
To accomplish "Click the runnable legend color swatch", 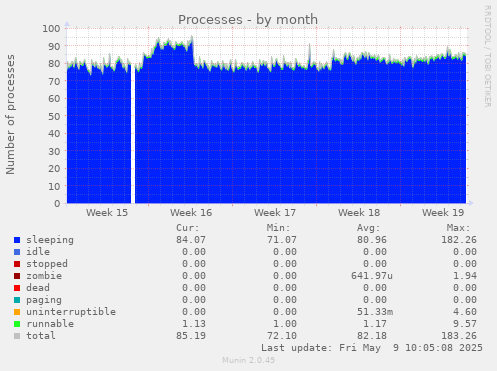I will [x=17, y=324].
